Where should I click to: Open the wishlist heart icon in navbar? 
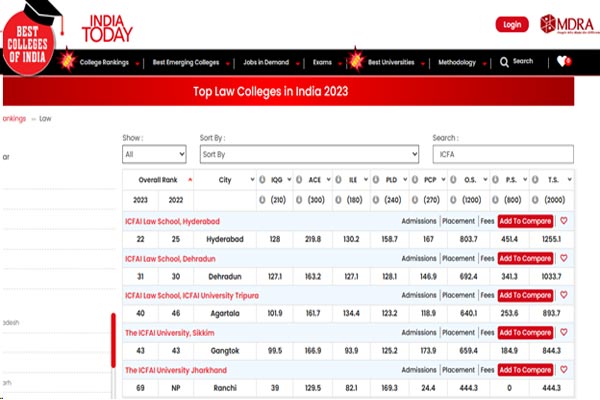click(x=564, y=61)
